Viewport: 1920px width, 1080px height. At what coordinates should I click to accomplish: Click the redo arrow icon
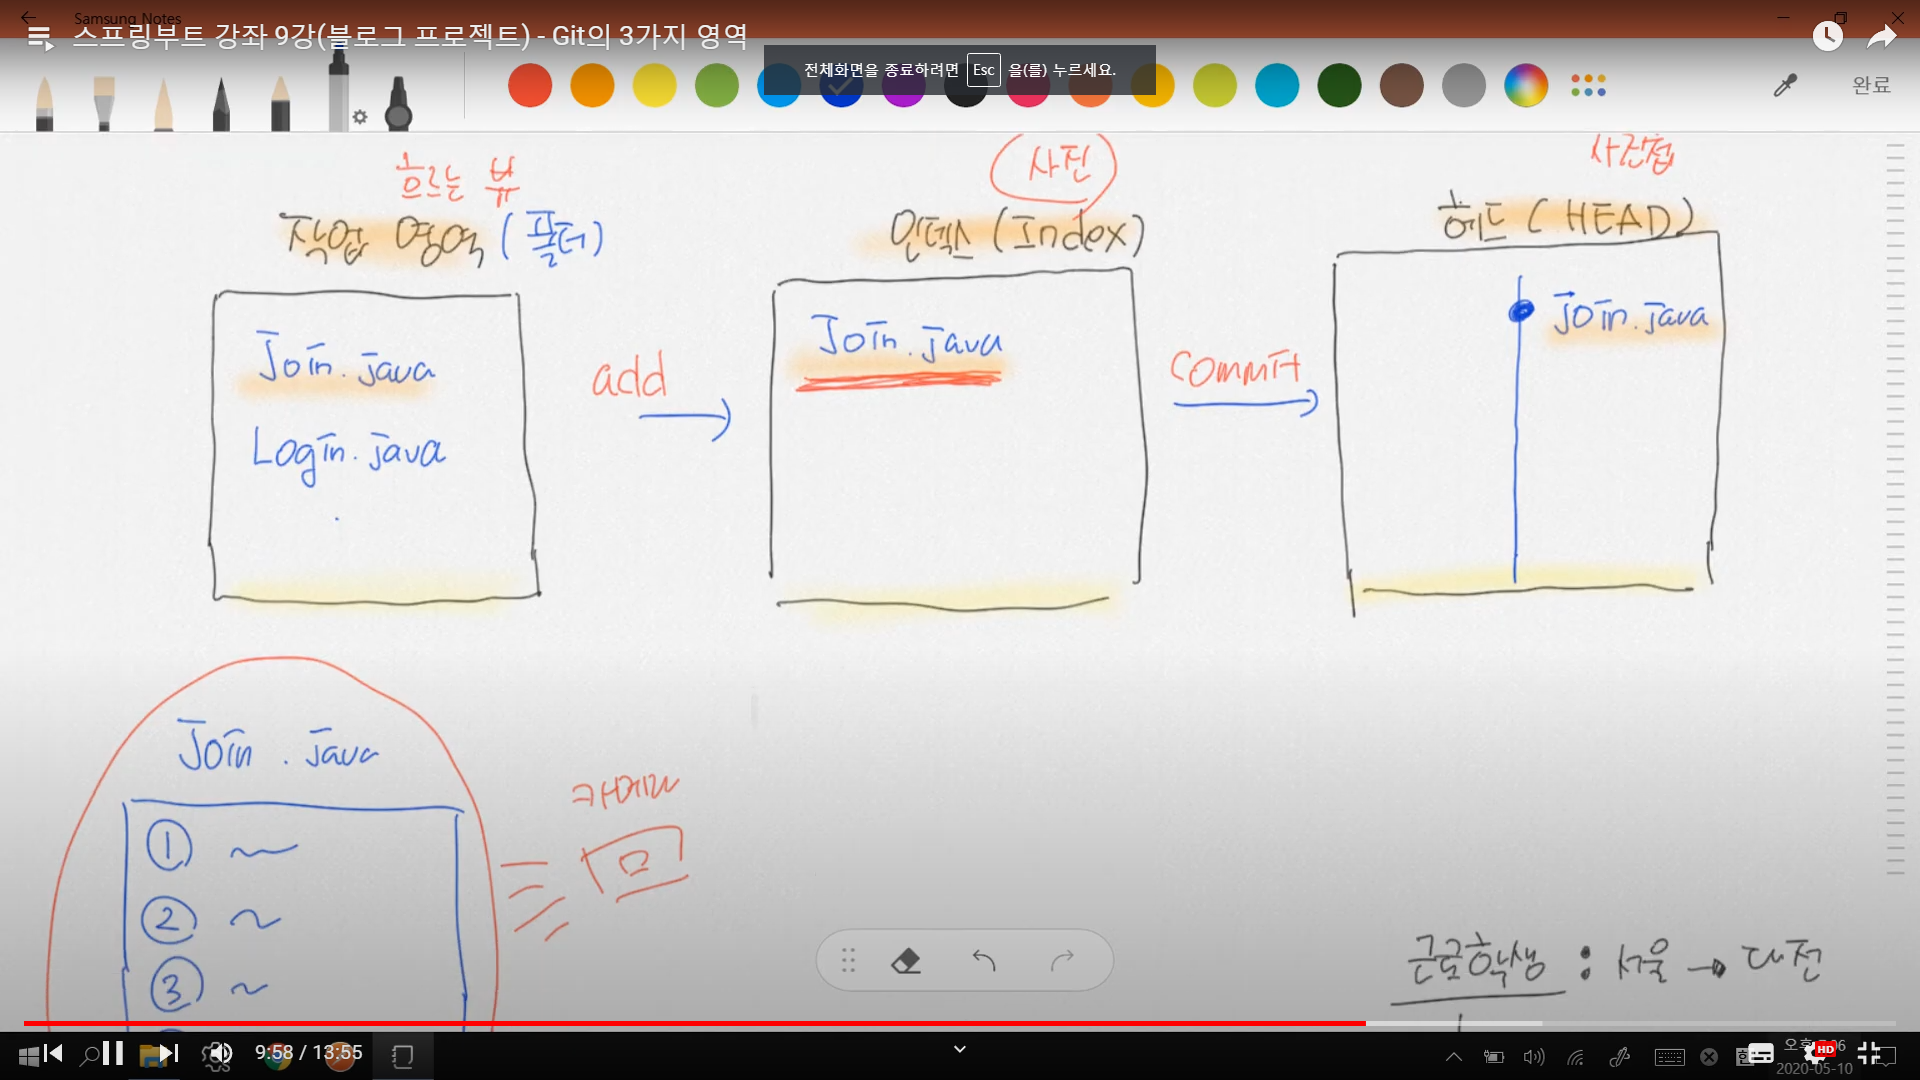pos(1062,961)
